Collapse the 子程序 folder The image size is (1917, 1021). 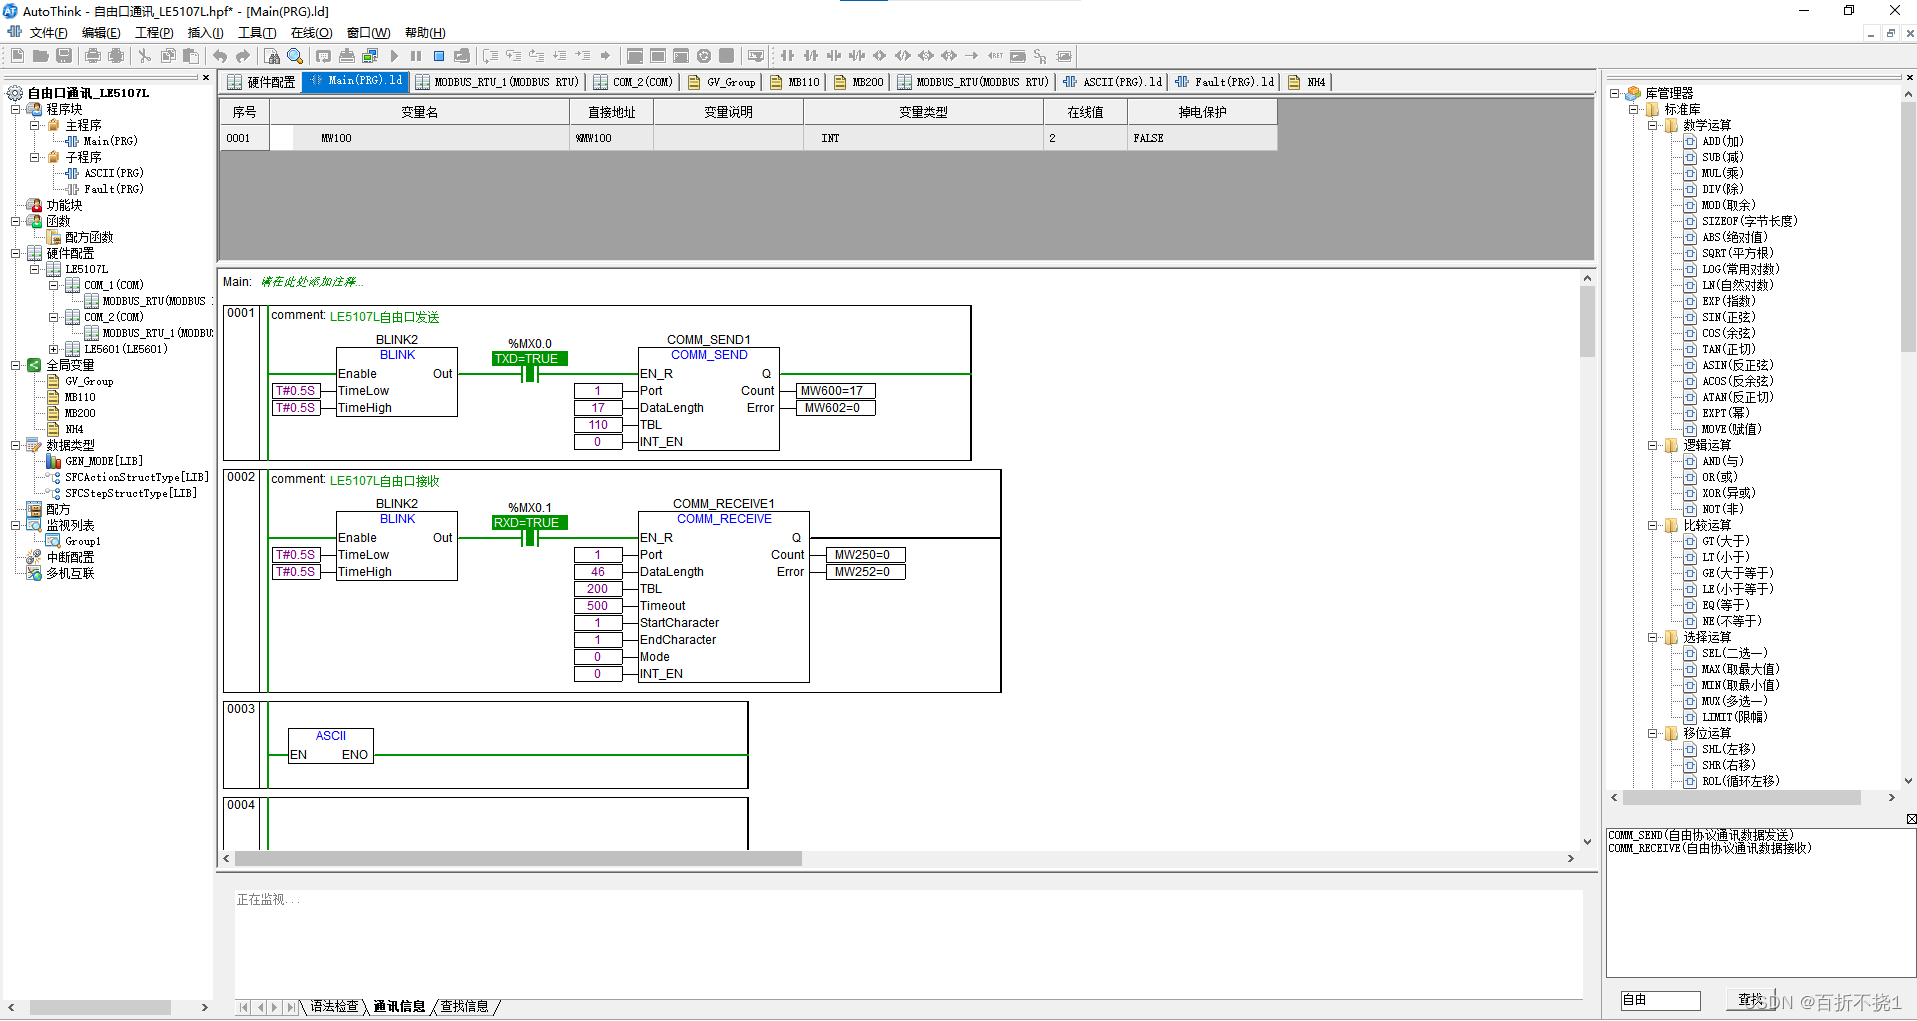click(35, 157)
